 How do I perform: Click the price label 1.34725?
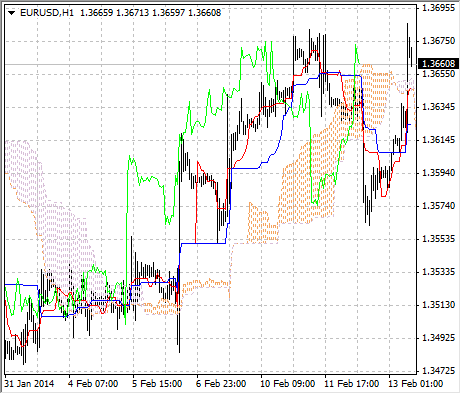438,371
